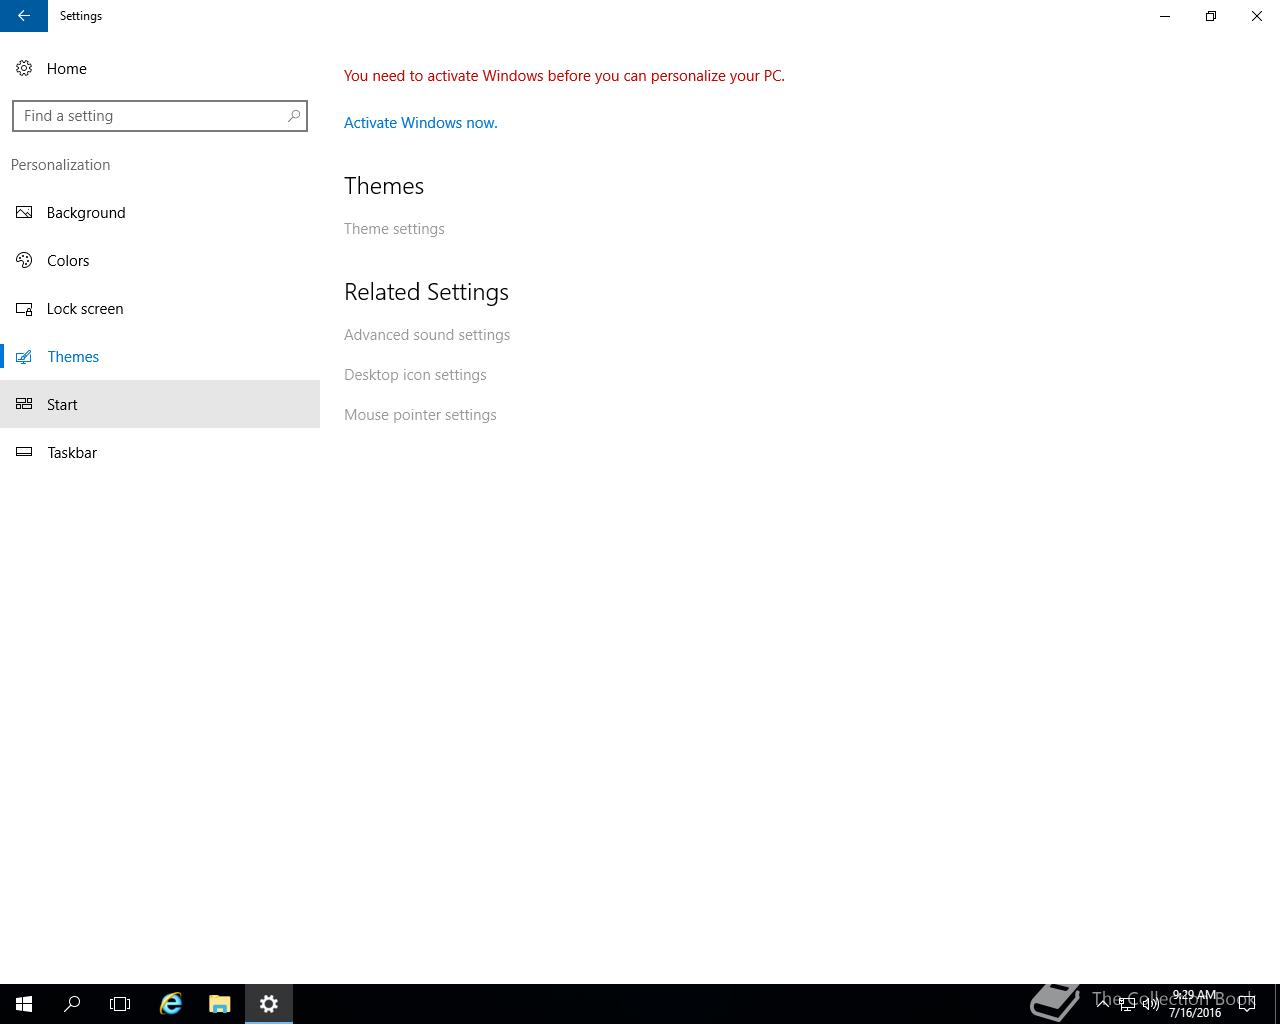Click Activate Windows now link
The image size is (1280, 1024).
coord(420,123)
